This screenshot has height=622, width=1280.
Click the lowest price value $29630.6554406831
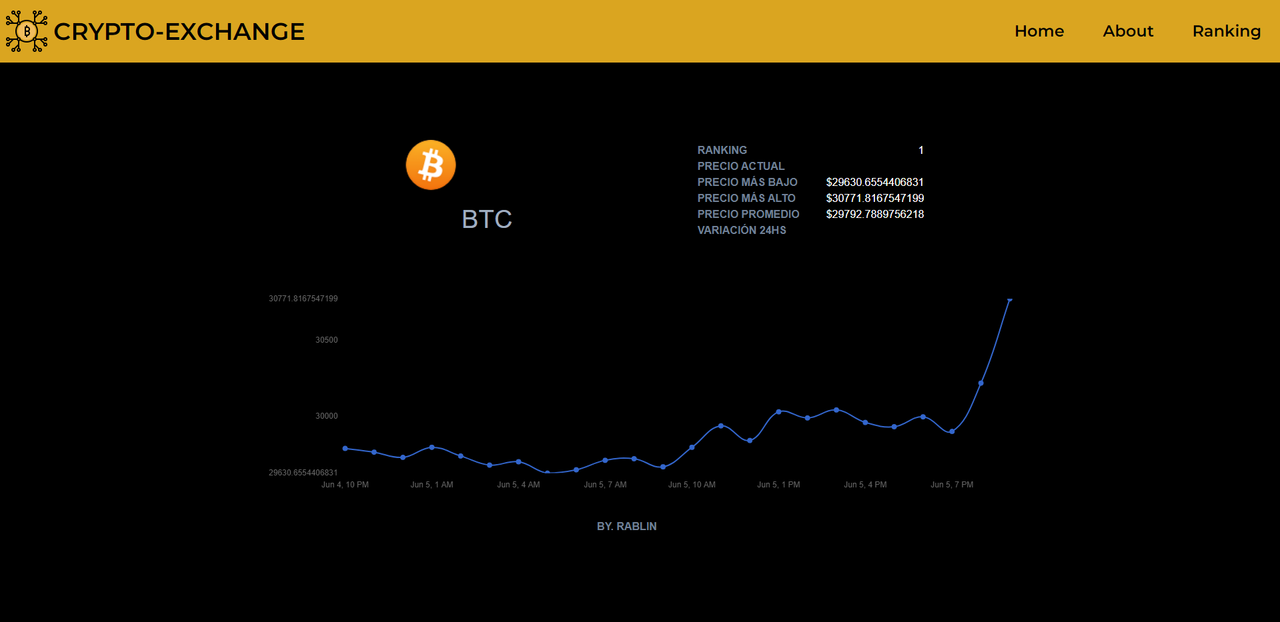(x=875, y=182)
